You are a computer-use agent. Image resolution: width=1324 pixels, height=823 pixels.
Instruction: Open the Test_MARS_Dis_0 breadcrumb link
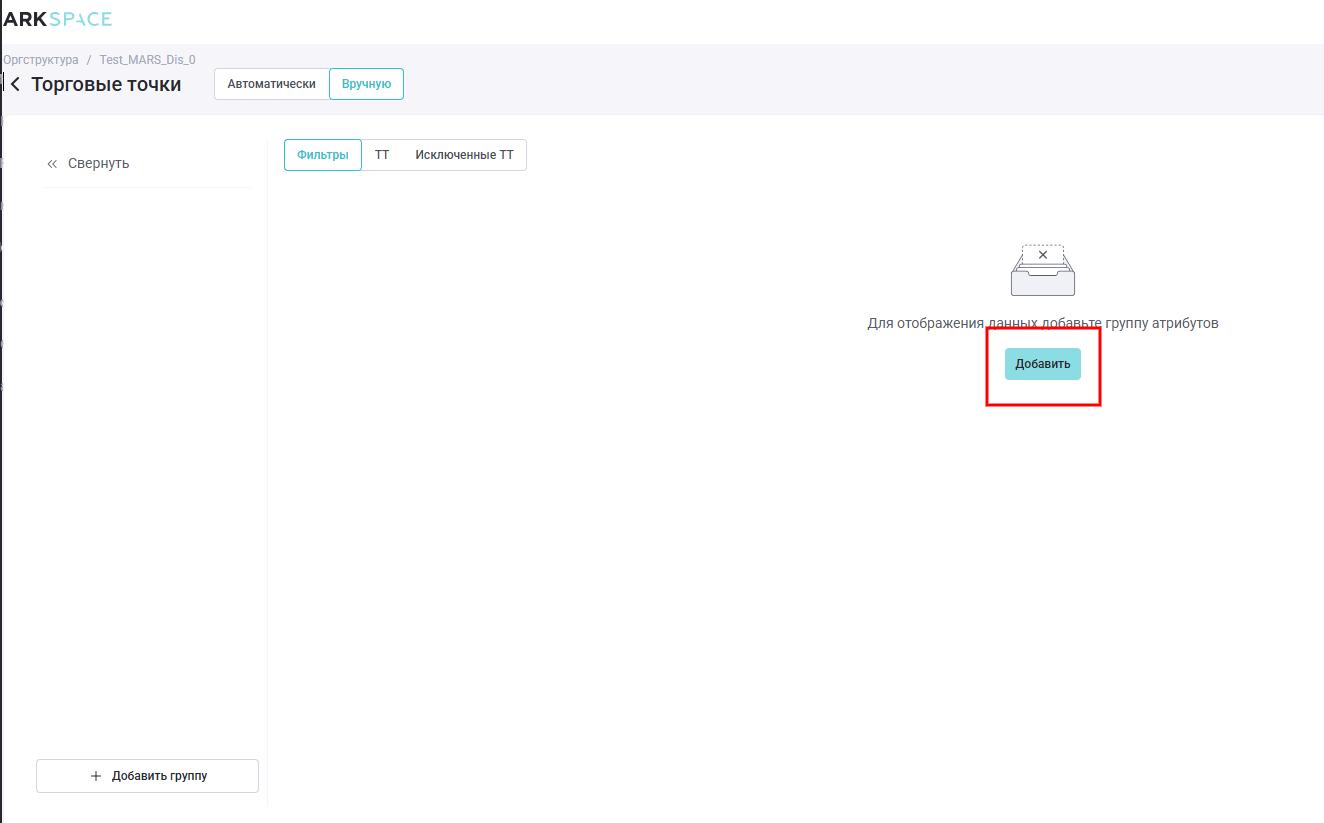point(147,60)
